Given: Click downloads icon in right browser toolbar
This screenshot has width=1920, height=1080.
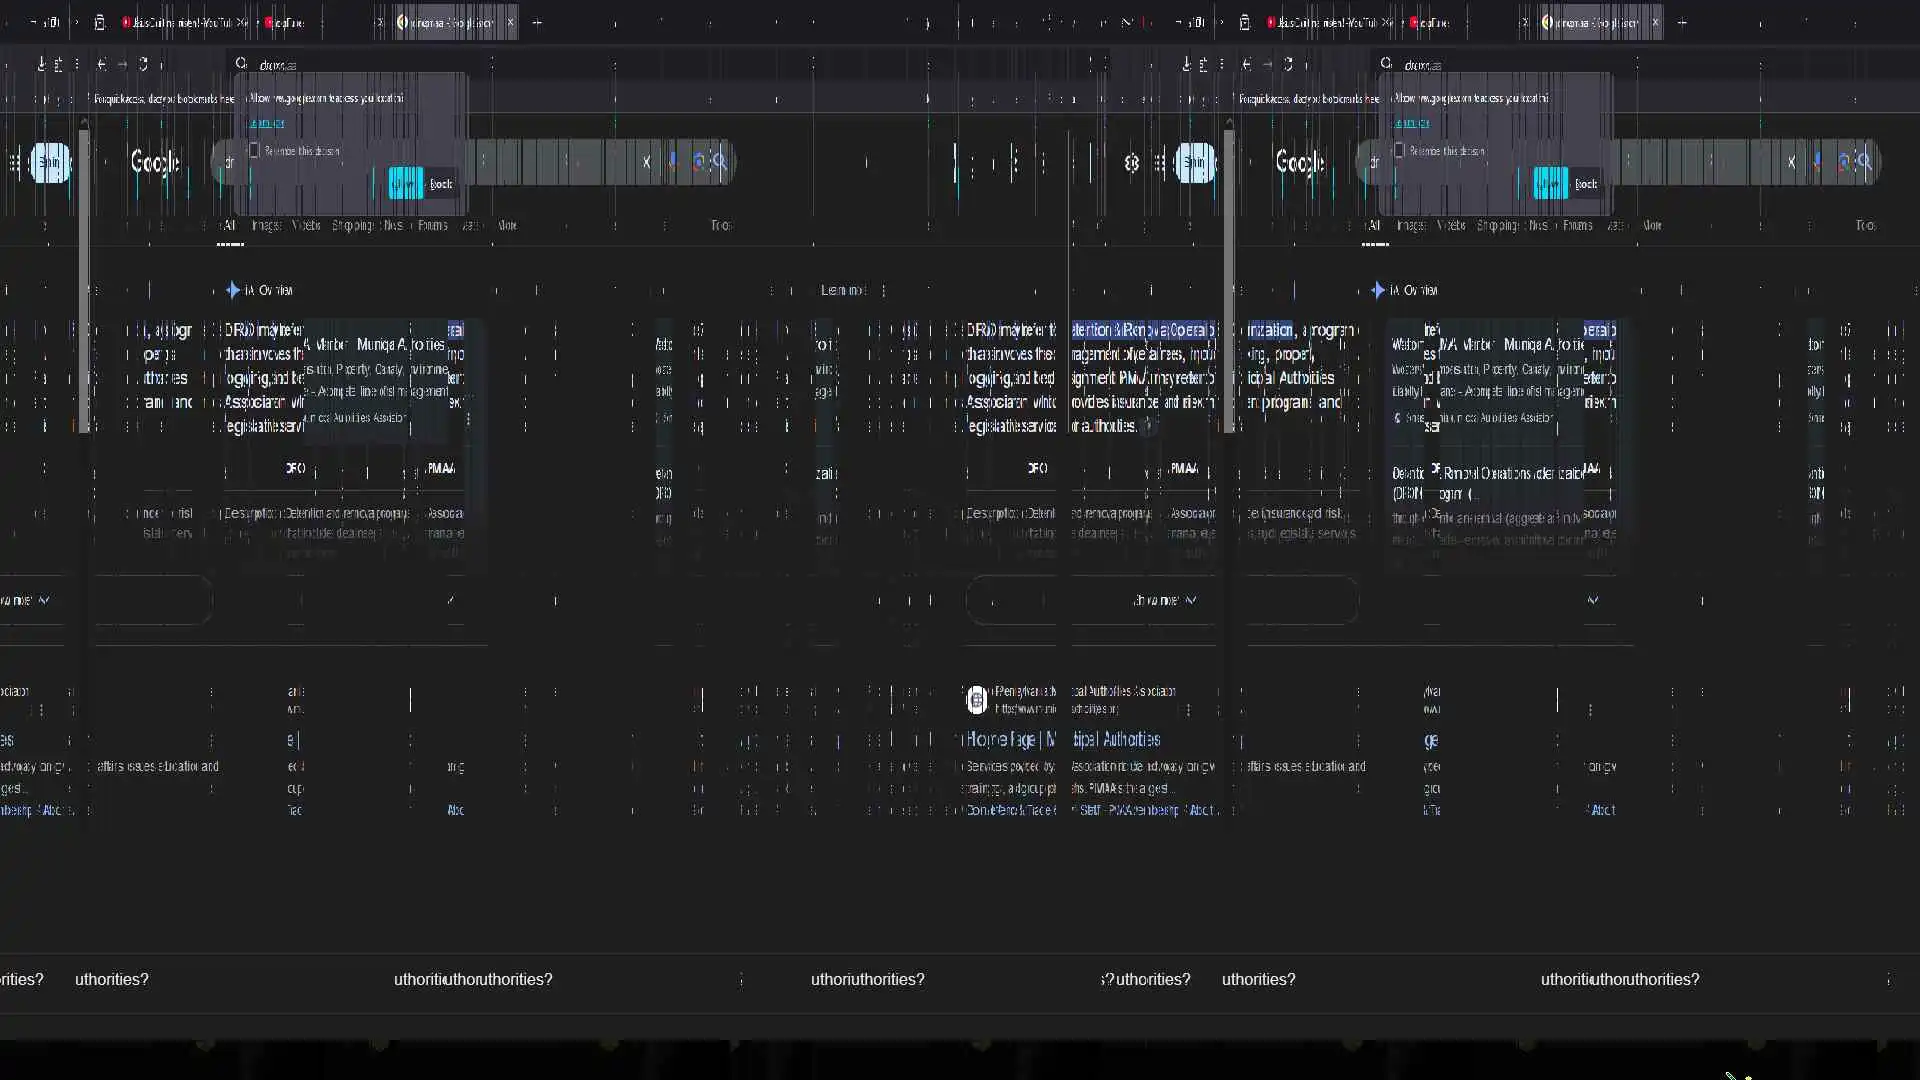Looking at the screenshot, I should coord(1186,64).
